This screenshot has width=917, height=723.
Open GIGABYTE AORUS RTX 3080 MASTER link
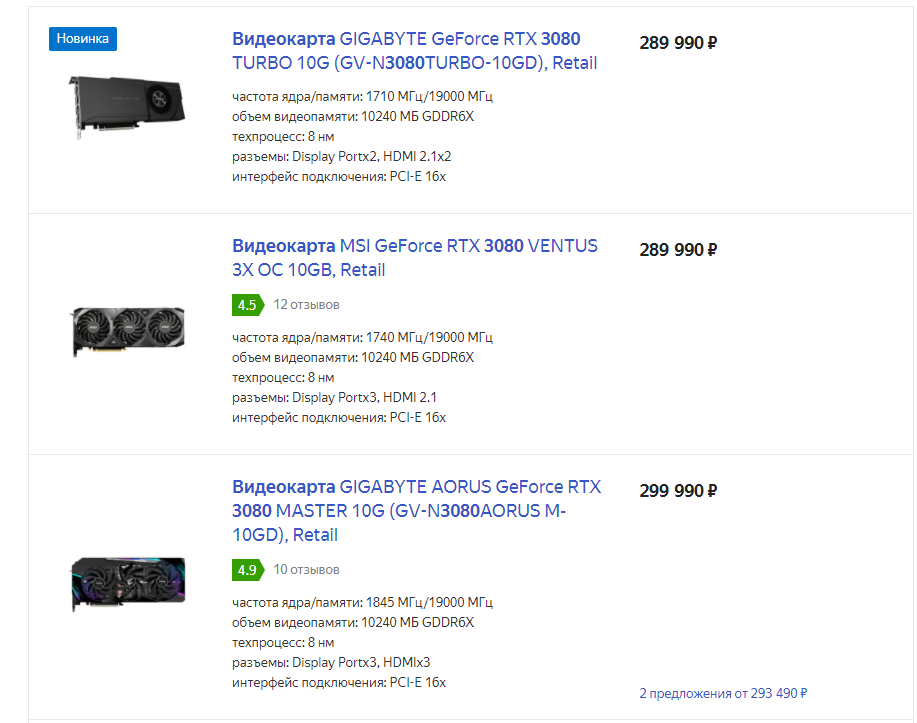coord(416,511)
